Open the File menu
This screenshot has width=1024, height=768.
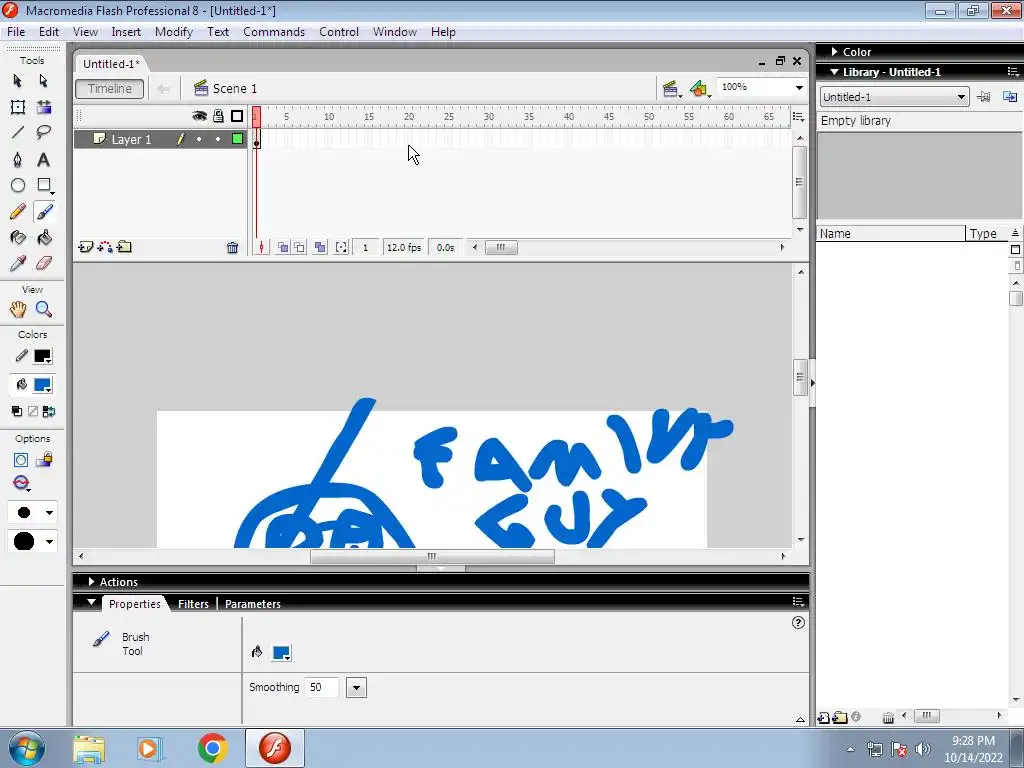[x=16, y=31]
